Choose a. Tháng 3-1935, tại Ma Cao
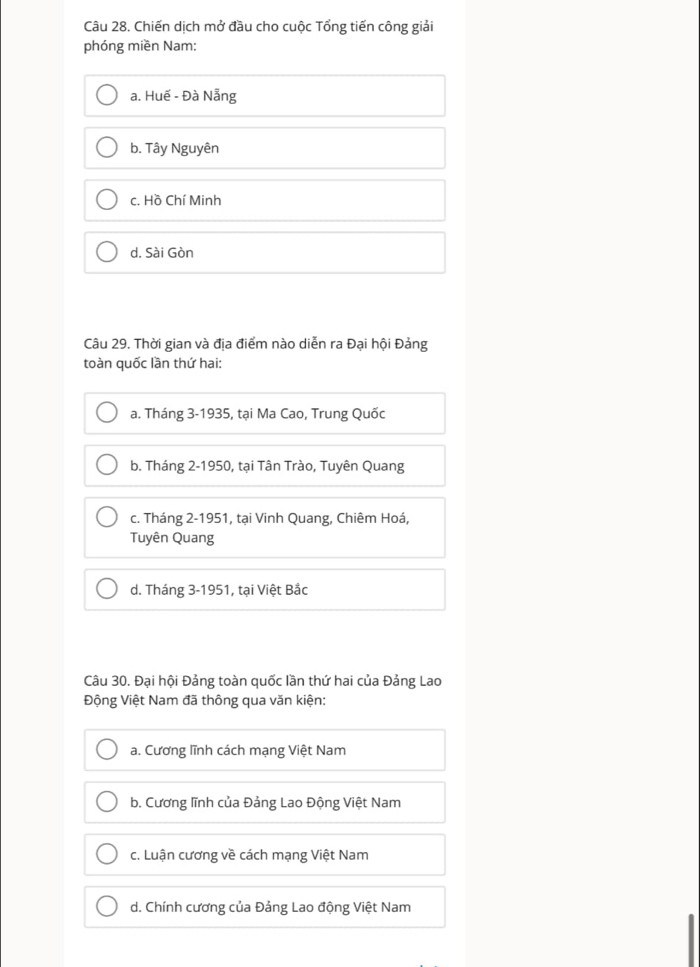The image size is (700, 967). click(106, 414)
